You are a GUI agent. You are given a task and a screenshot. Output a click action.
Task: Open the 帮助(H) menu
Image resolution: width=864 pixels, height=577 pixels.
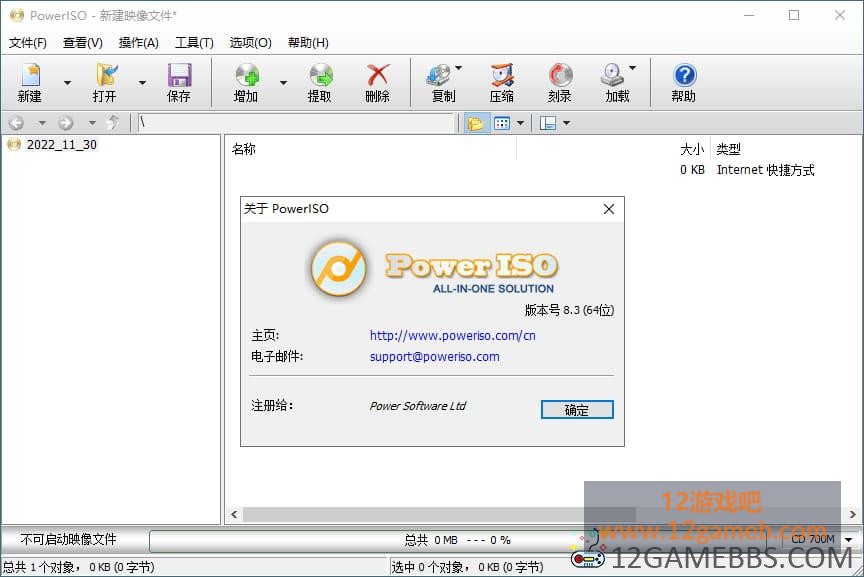(x=309, y=42)
